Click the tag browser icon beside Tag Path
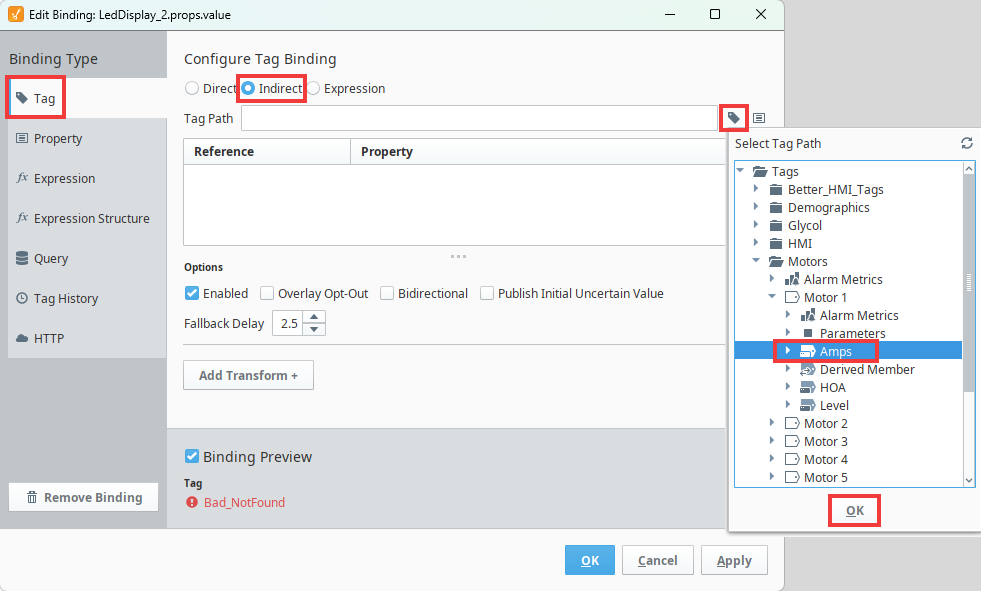The image size is (981, 591). [733, 118]
